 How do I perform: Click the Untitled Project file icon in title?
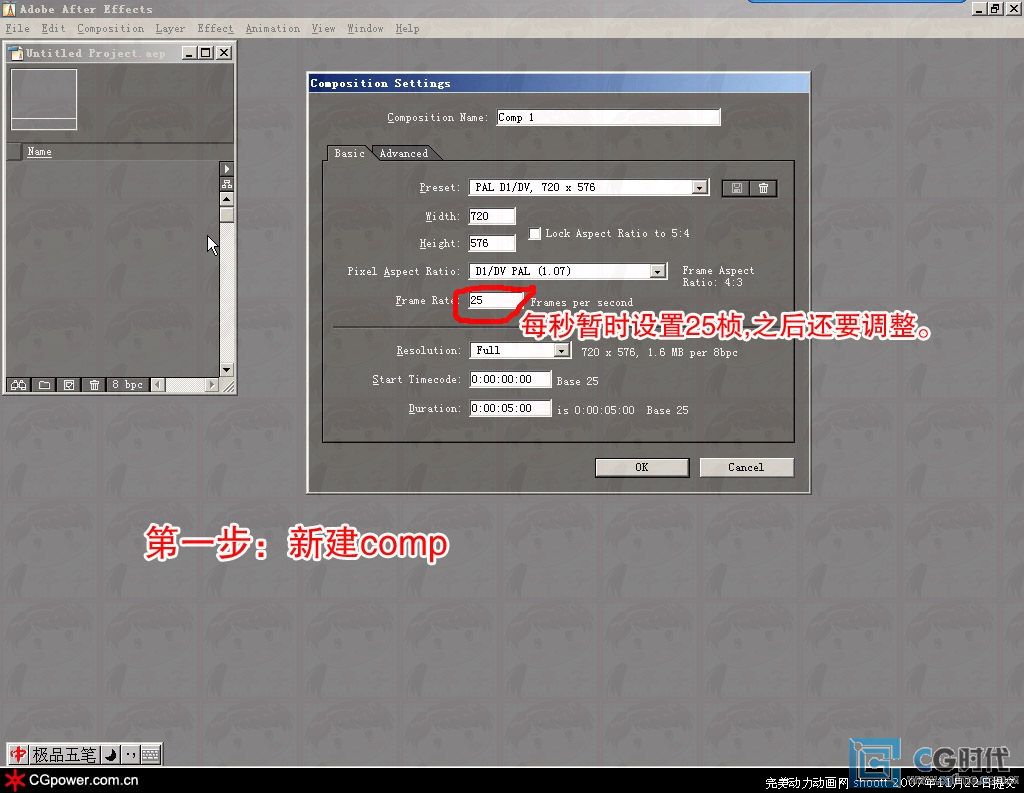[15, 53]
